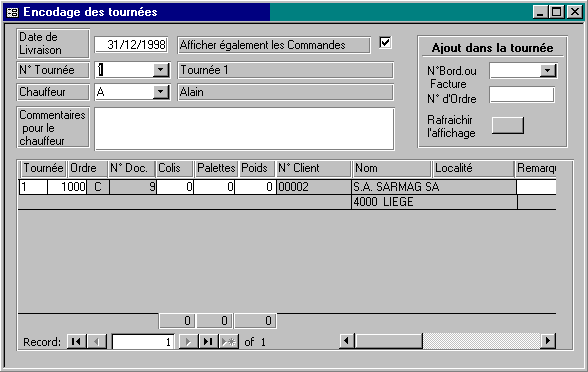Go to next record navigation button
Image resolution: width=588 pixels, height=372 pixels.
188,341
